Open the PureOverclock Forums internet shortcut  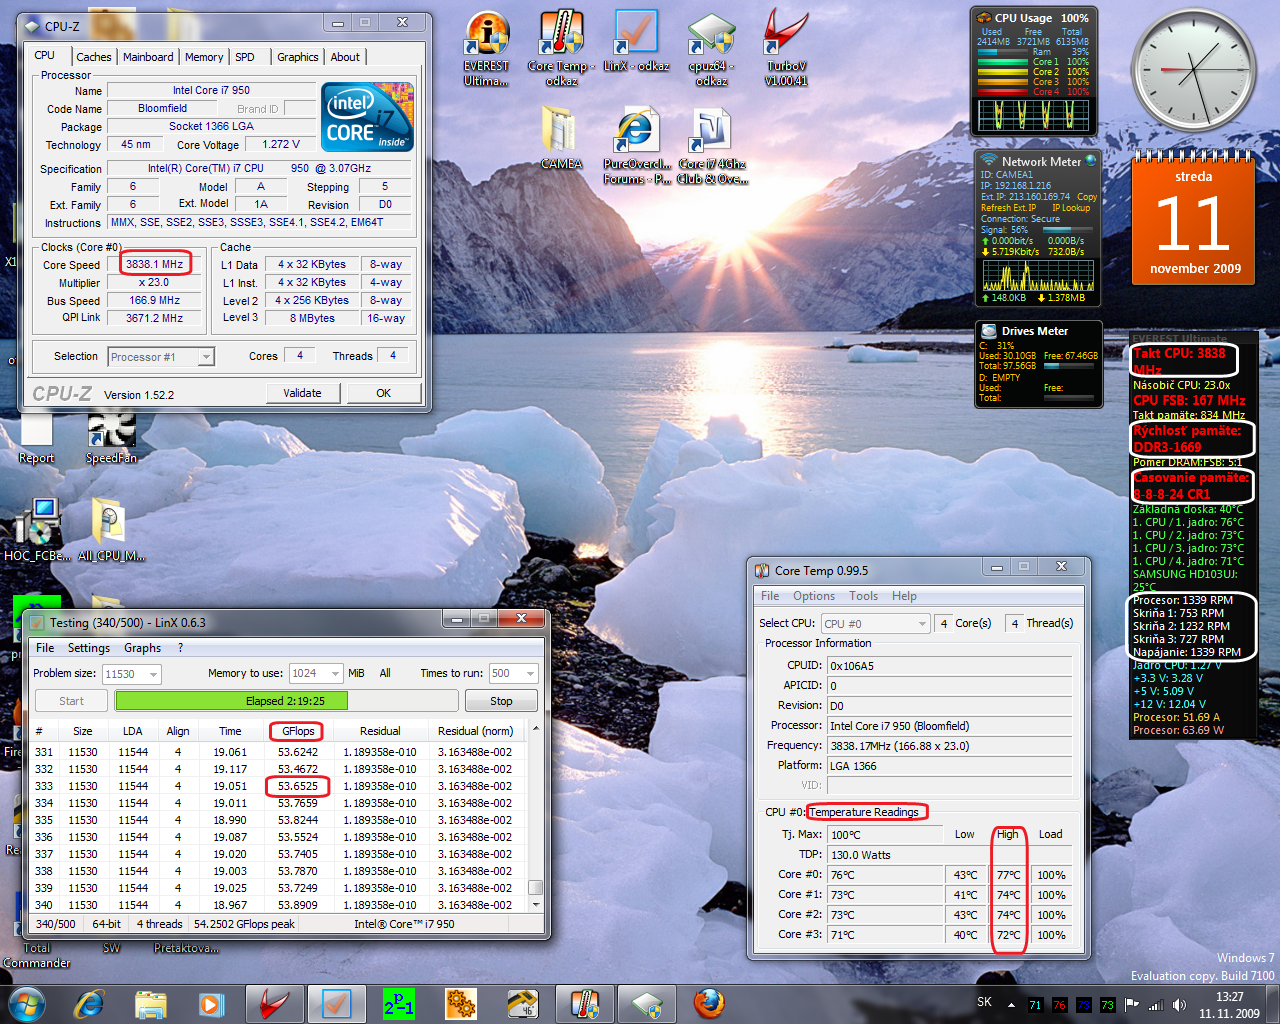coord(637,146)
